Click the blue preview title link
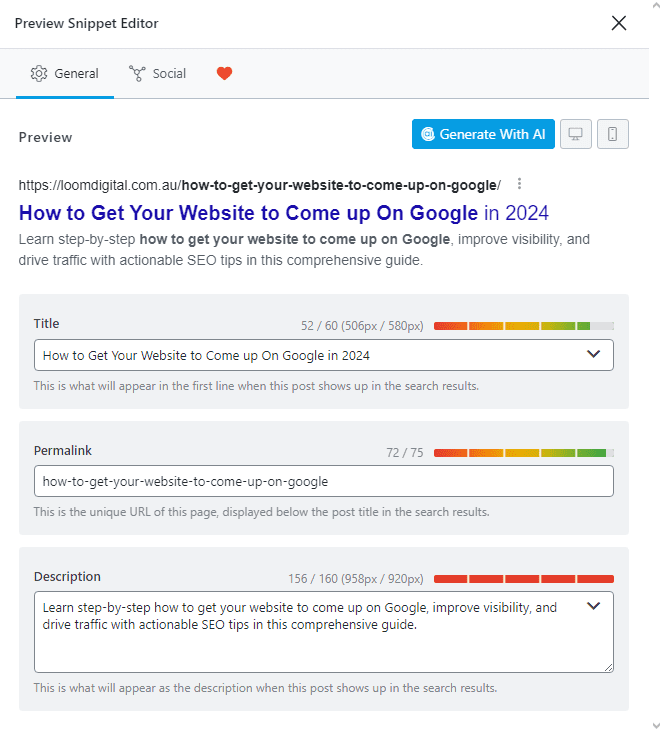 point(283,213)
